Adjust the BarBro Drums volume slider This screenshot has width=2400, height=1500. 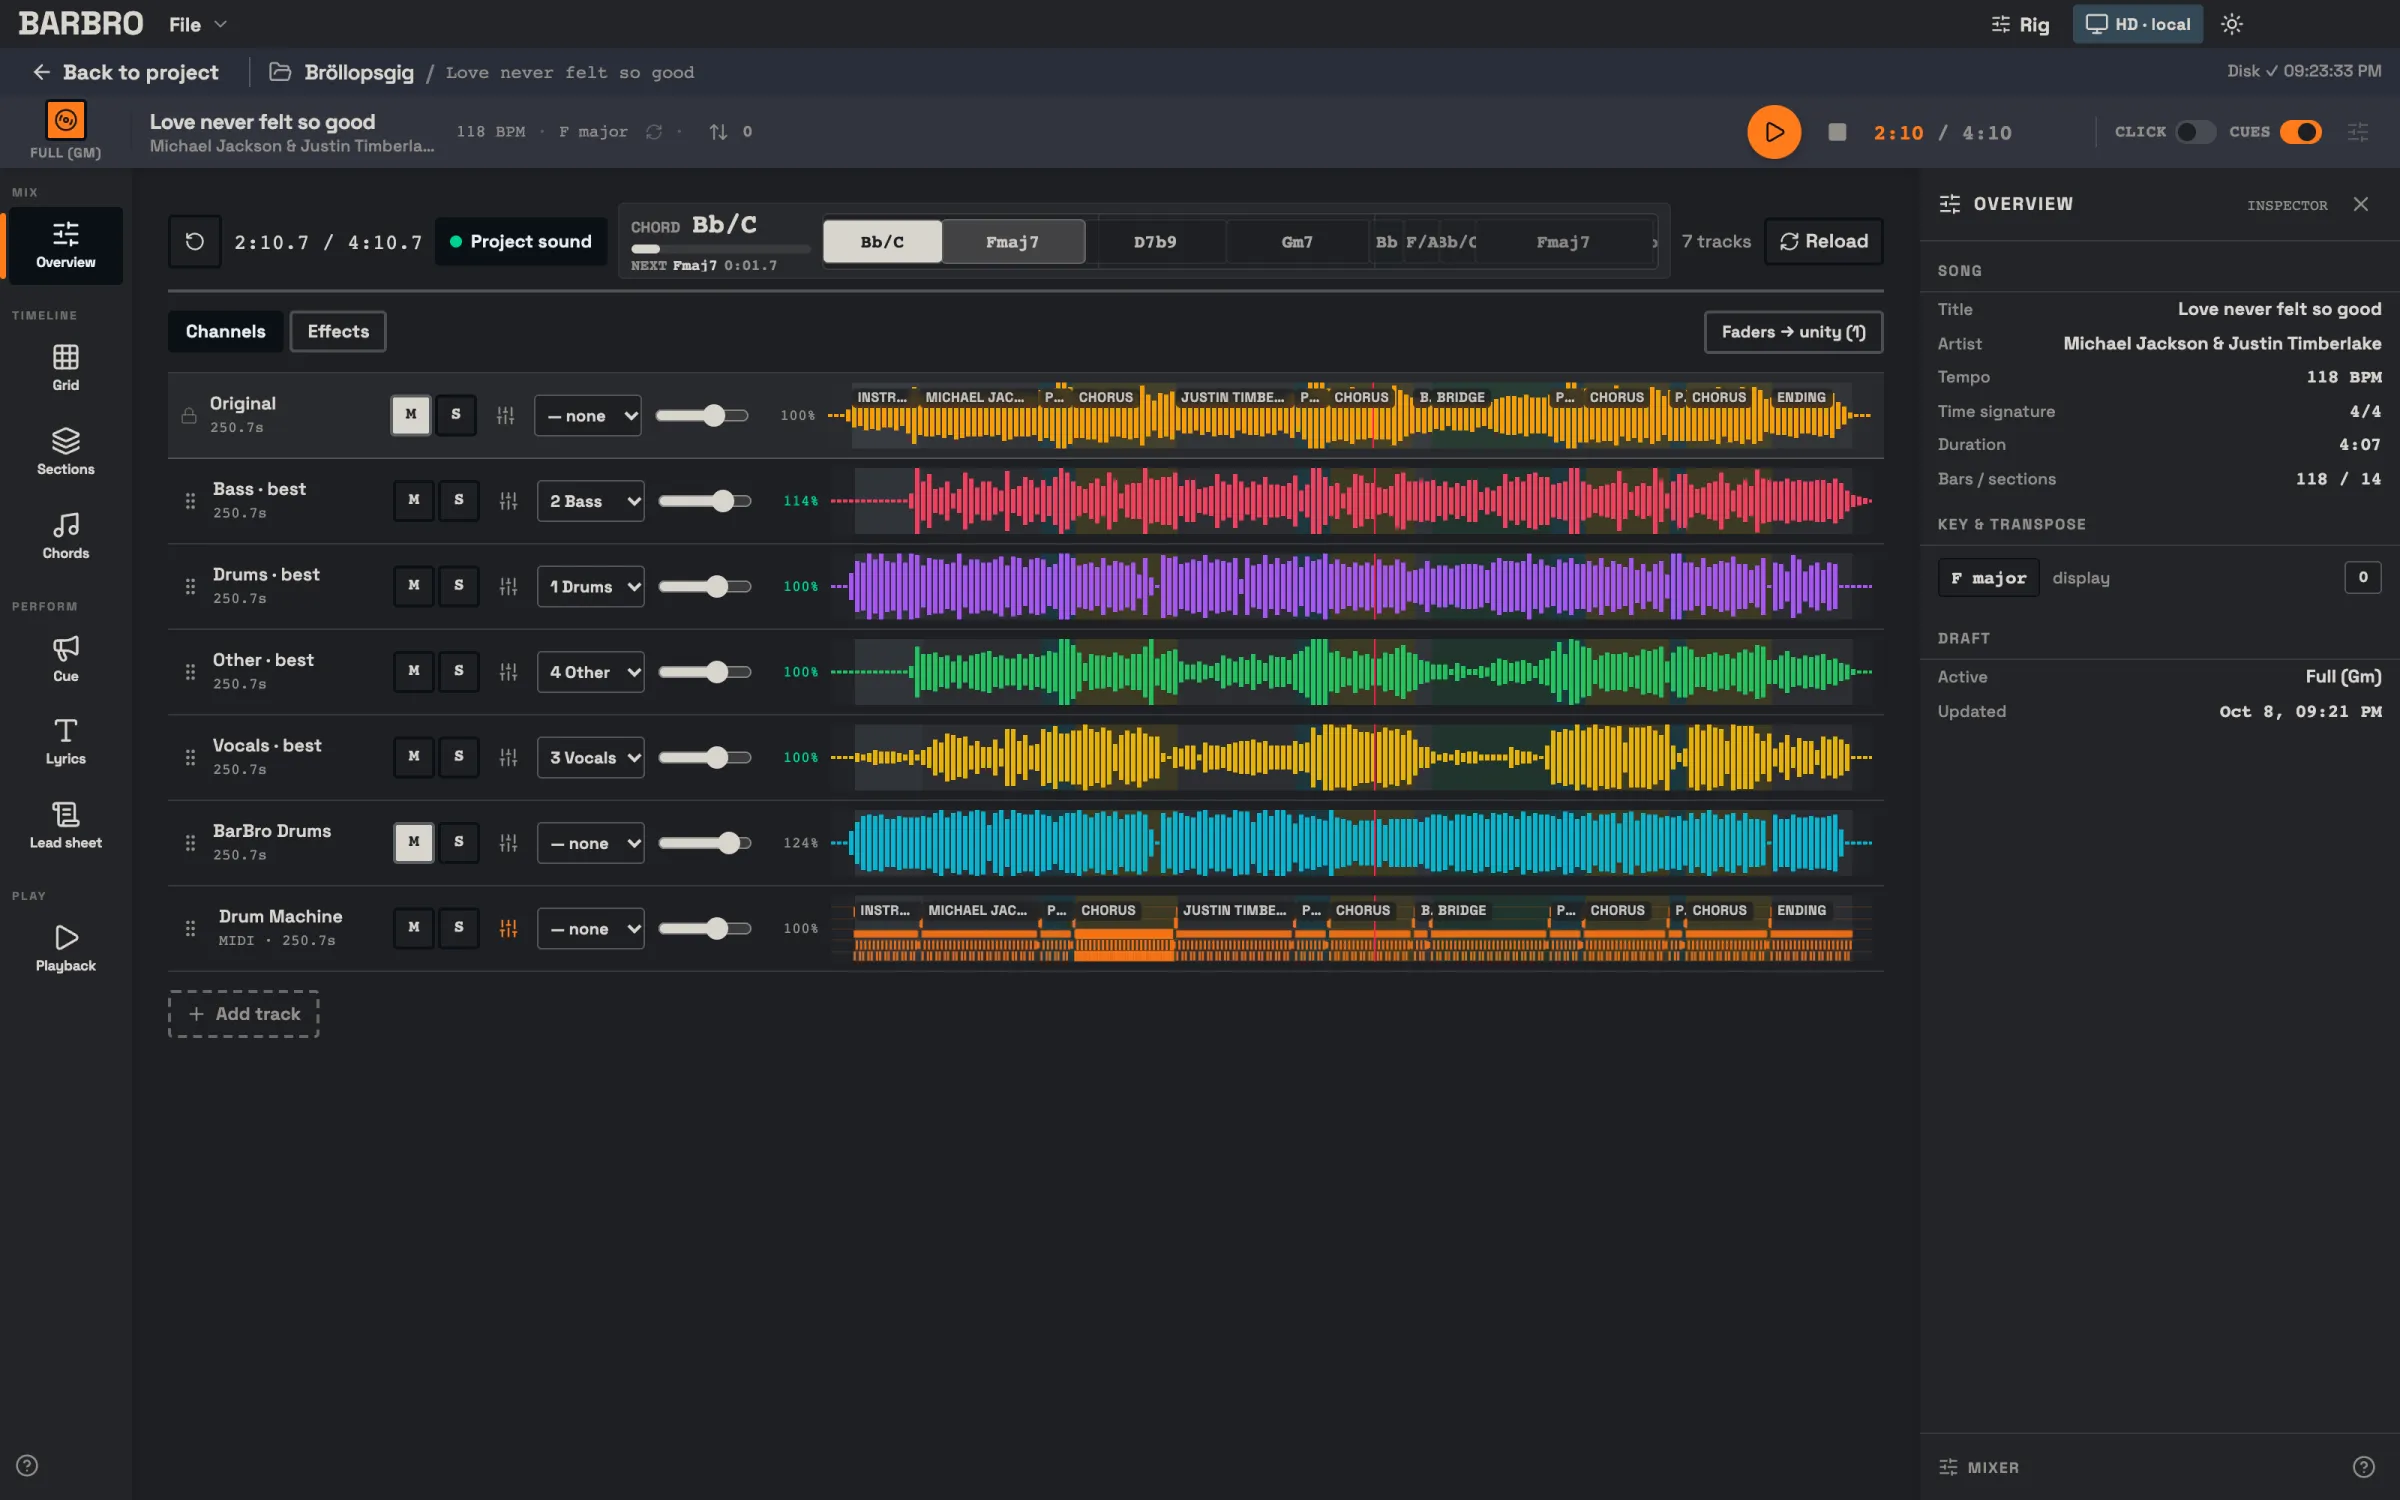[x=704, y=843]
